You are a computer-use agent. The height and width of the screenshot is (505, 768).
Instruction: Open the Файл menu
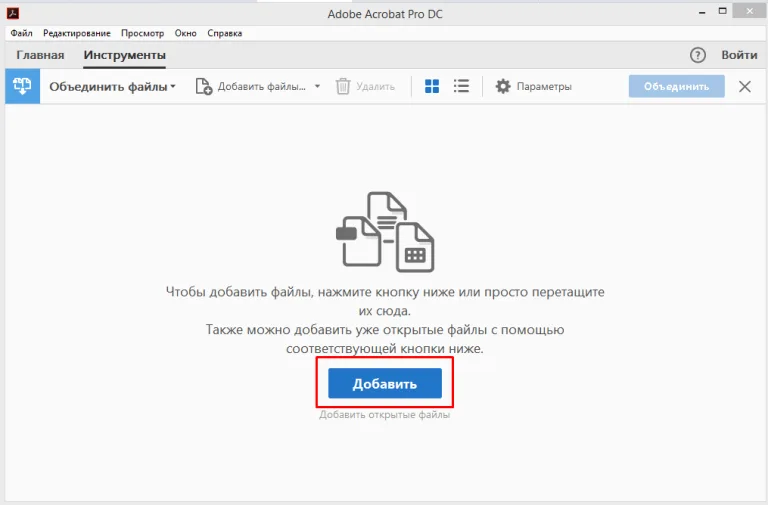21,33
